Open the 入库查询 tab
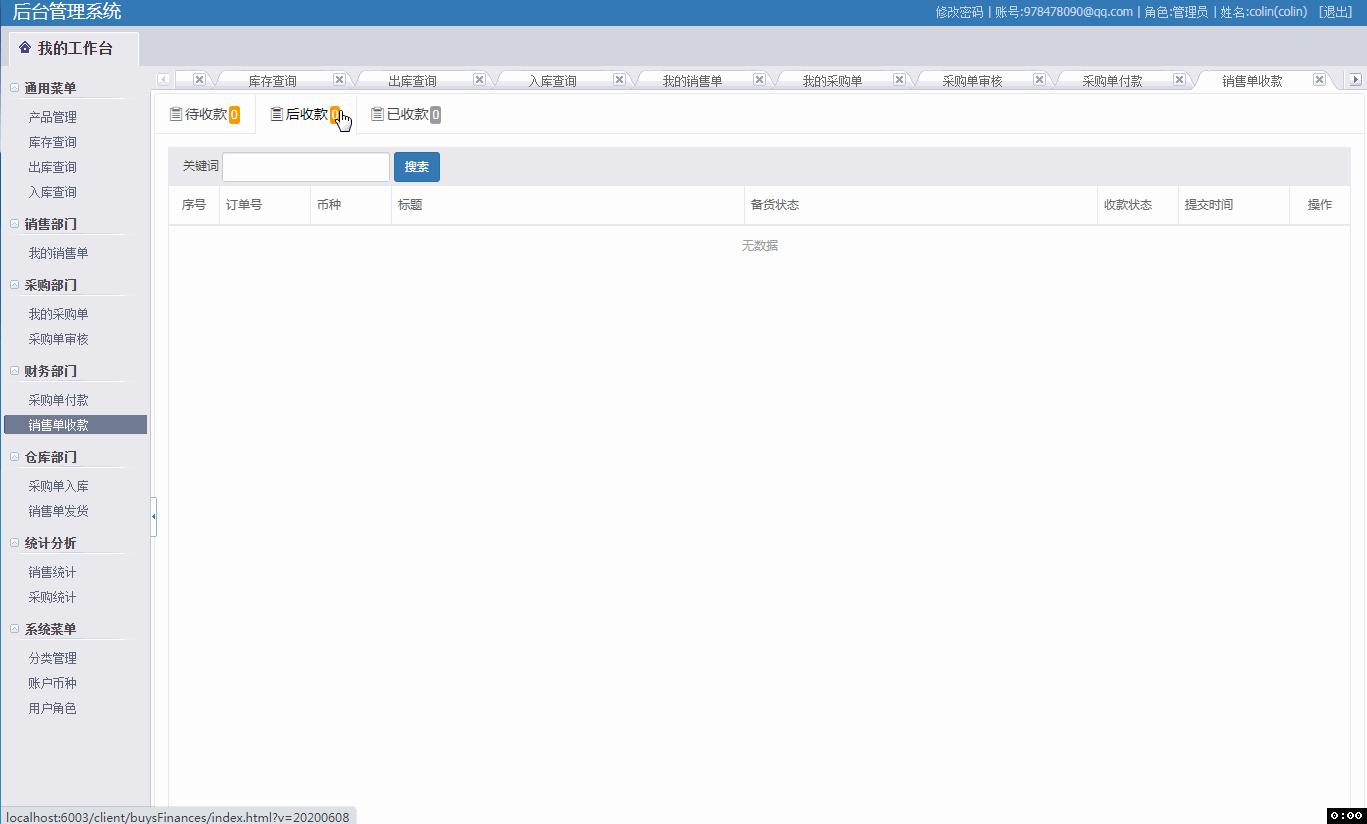This screenshot has height=824, width=1367. click(552, 79)
